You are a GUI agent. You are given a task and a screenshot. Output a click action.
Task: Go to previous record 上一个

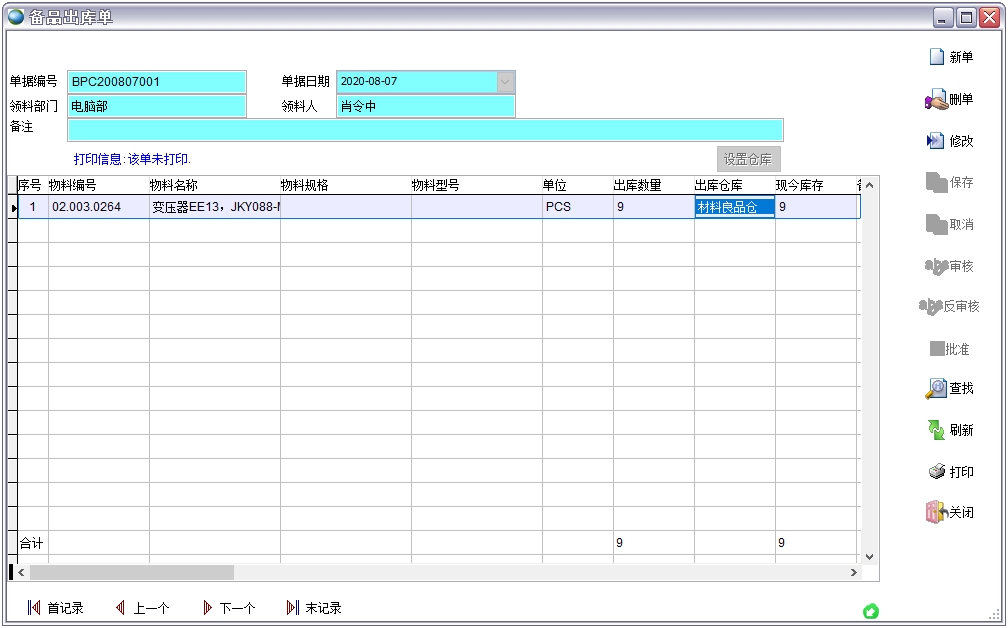[121, 608]
